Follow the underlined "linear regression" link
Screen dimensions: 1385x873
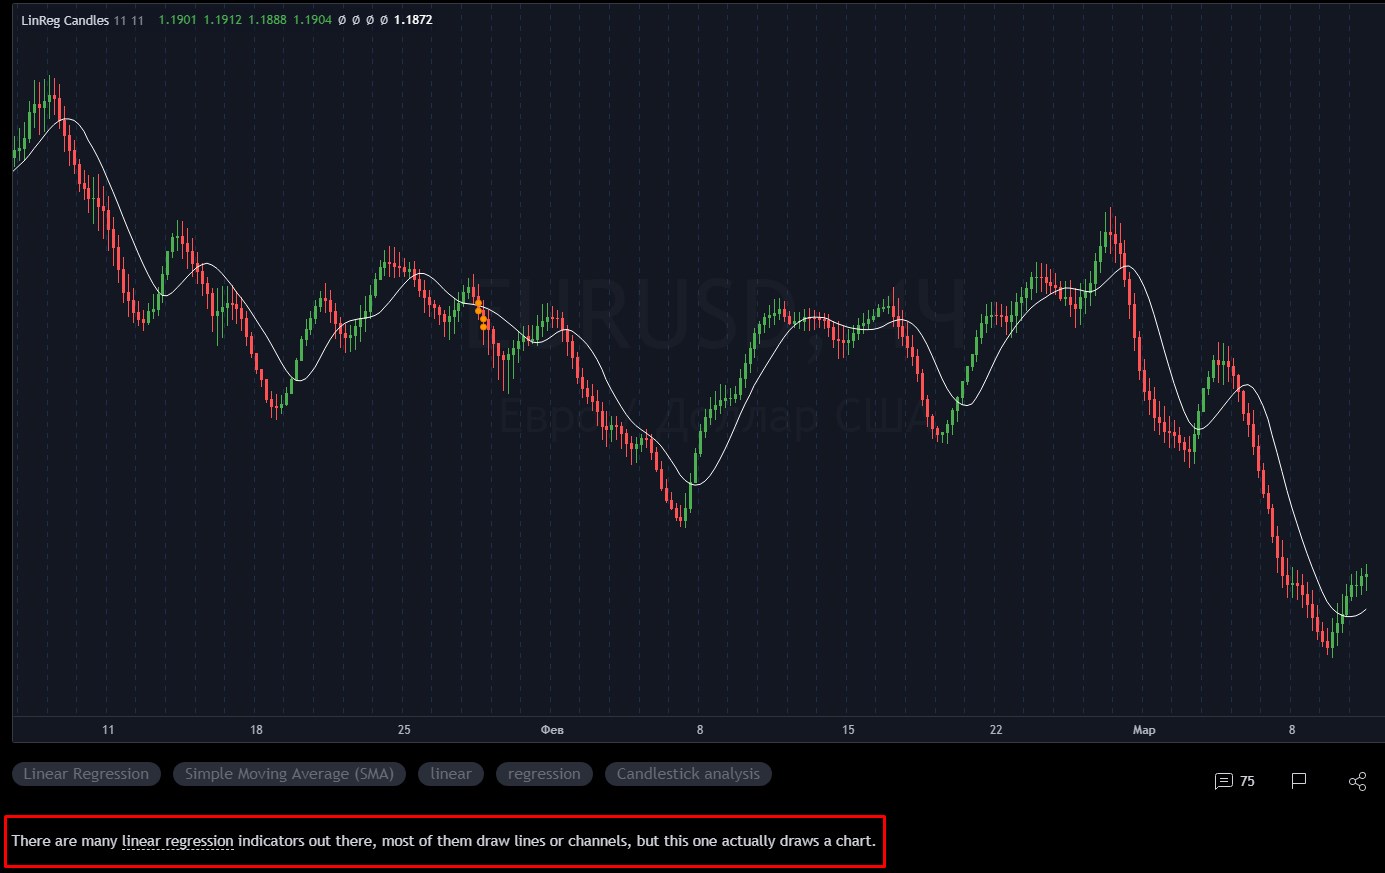[177, 841]
